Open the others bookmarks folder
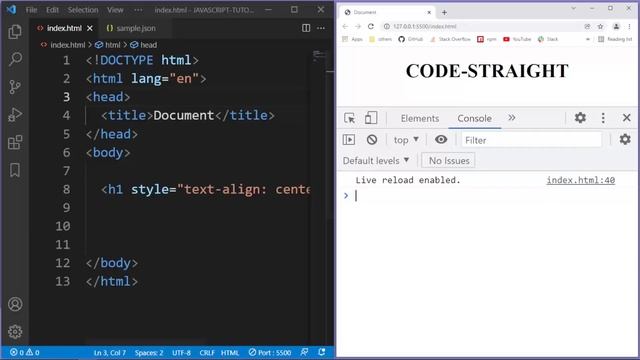The height and width of the screenshot is (360, 640). coord(380,39)
